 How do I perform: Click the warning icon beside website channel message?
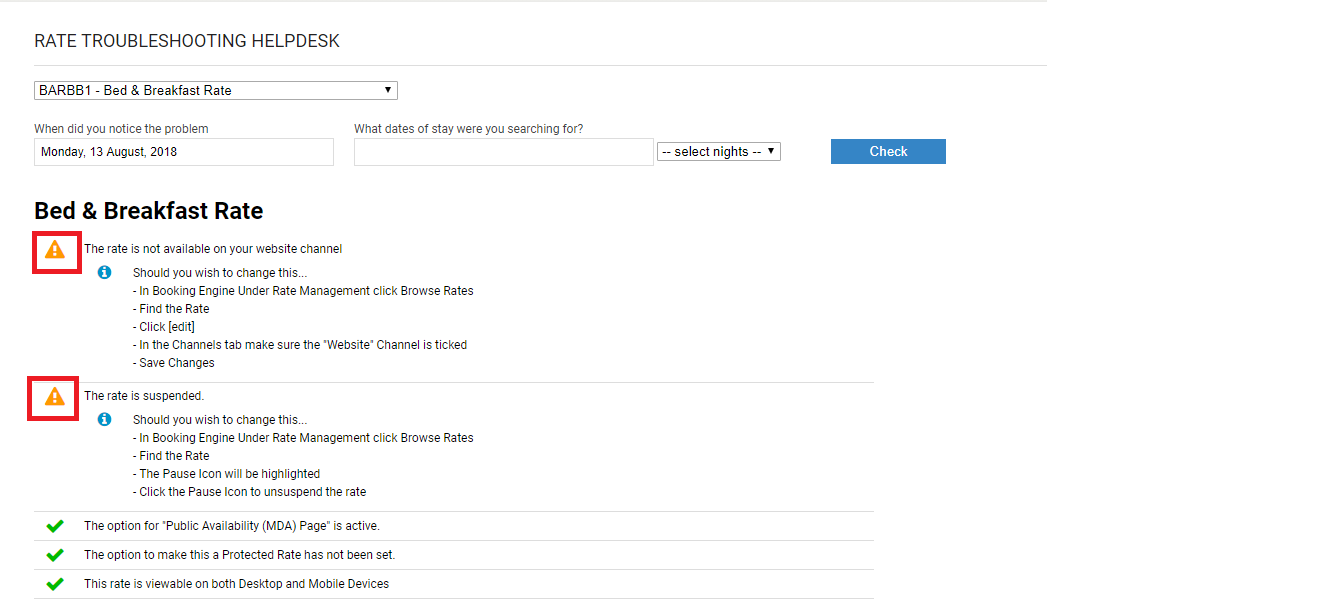point(55,249)
